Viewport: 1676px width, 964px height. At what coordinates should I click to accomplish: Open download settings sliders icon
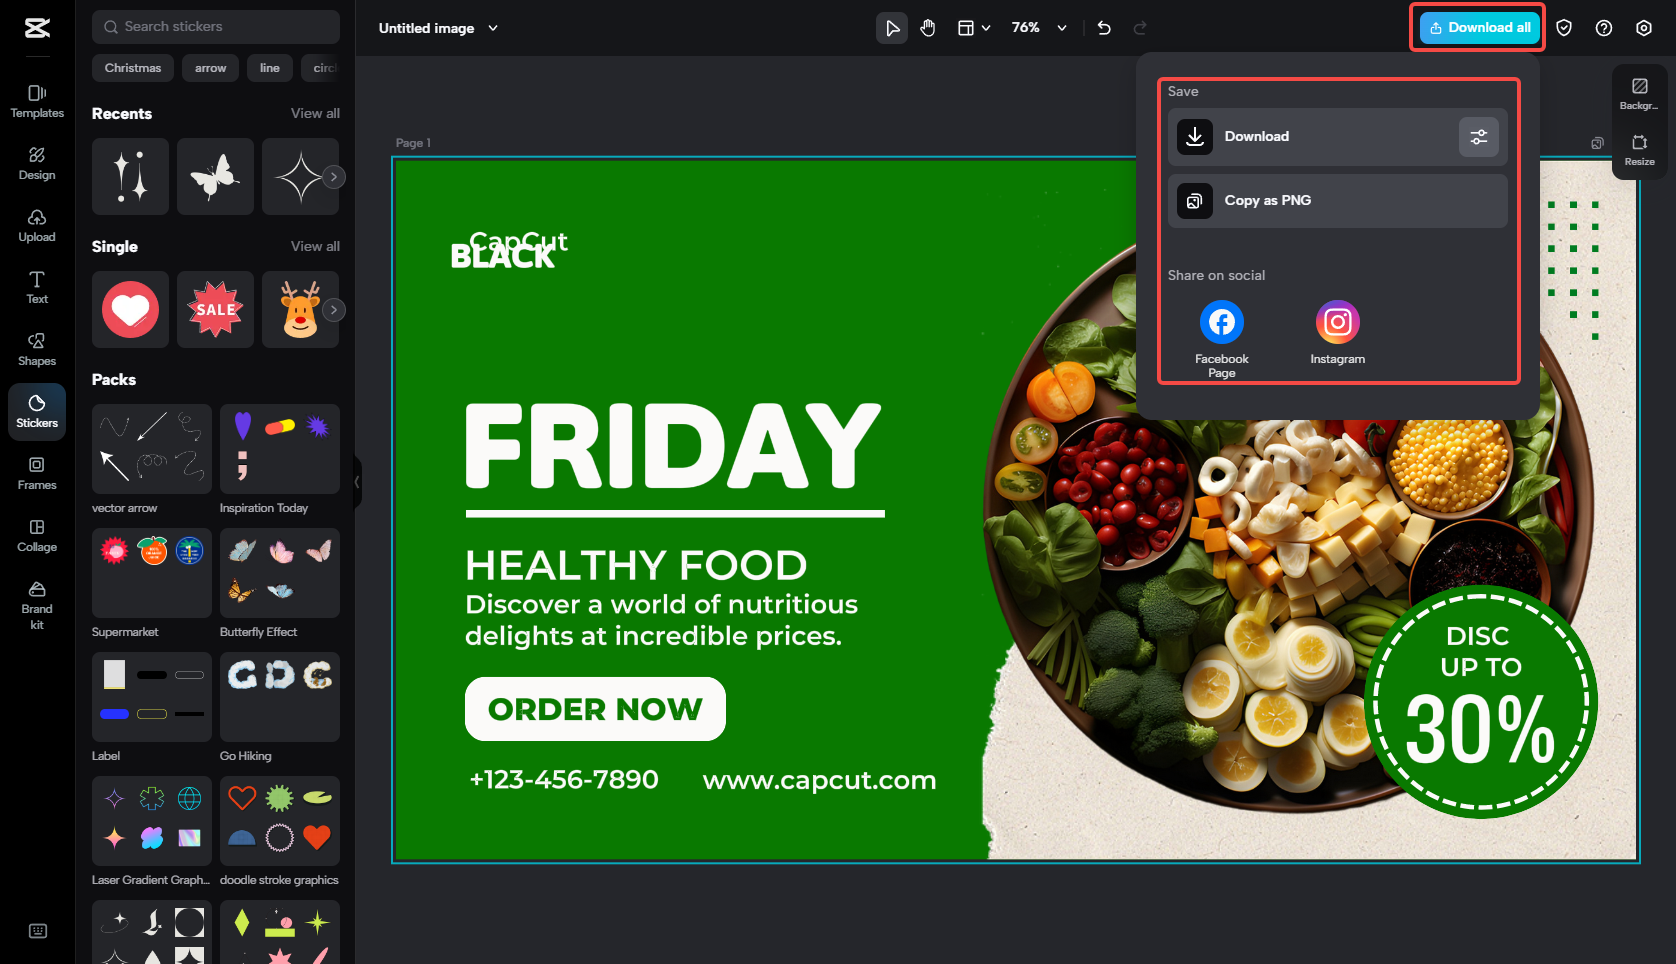1479,137
